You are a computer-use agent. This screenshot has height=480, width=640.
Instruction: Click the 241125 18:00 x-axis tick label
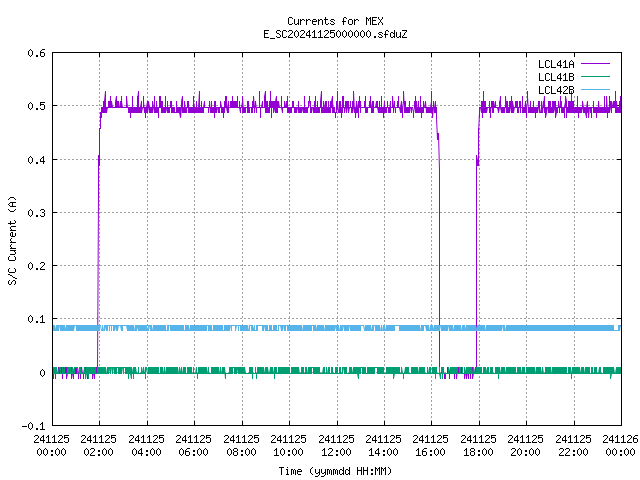click(478, 446)
